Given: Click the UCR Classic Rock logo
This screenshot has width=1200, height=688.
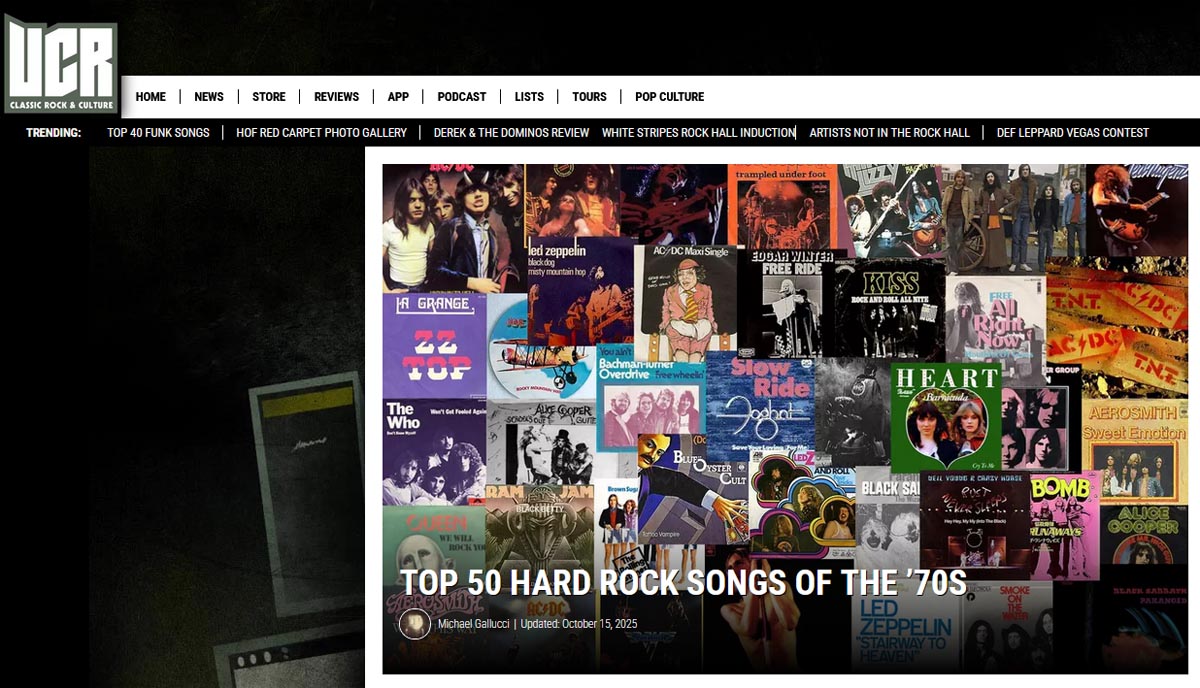Looking at the screenshot, I should click(61, 64).
